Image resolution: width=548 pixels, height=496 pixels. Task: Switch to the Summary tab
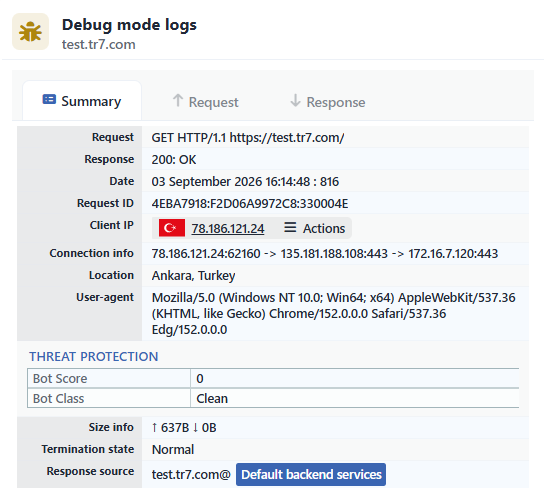(82, 101)
